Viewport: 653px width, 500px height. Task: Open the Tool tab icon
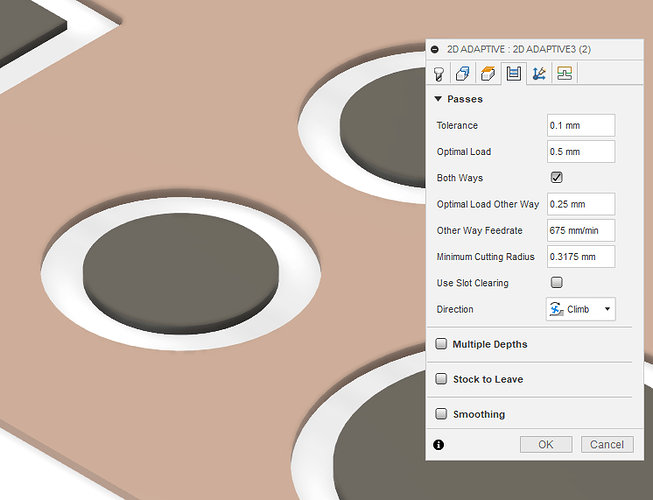click(438, 73)
